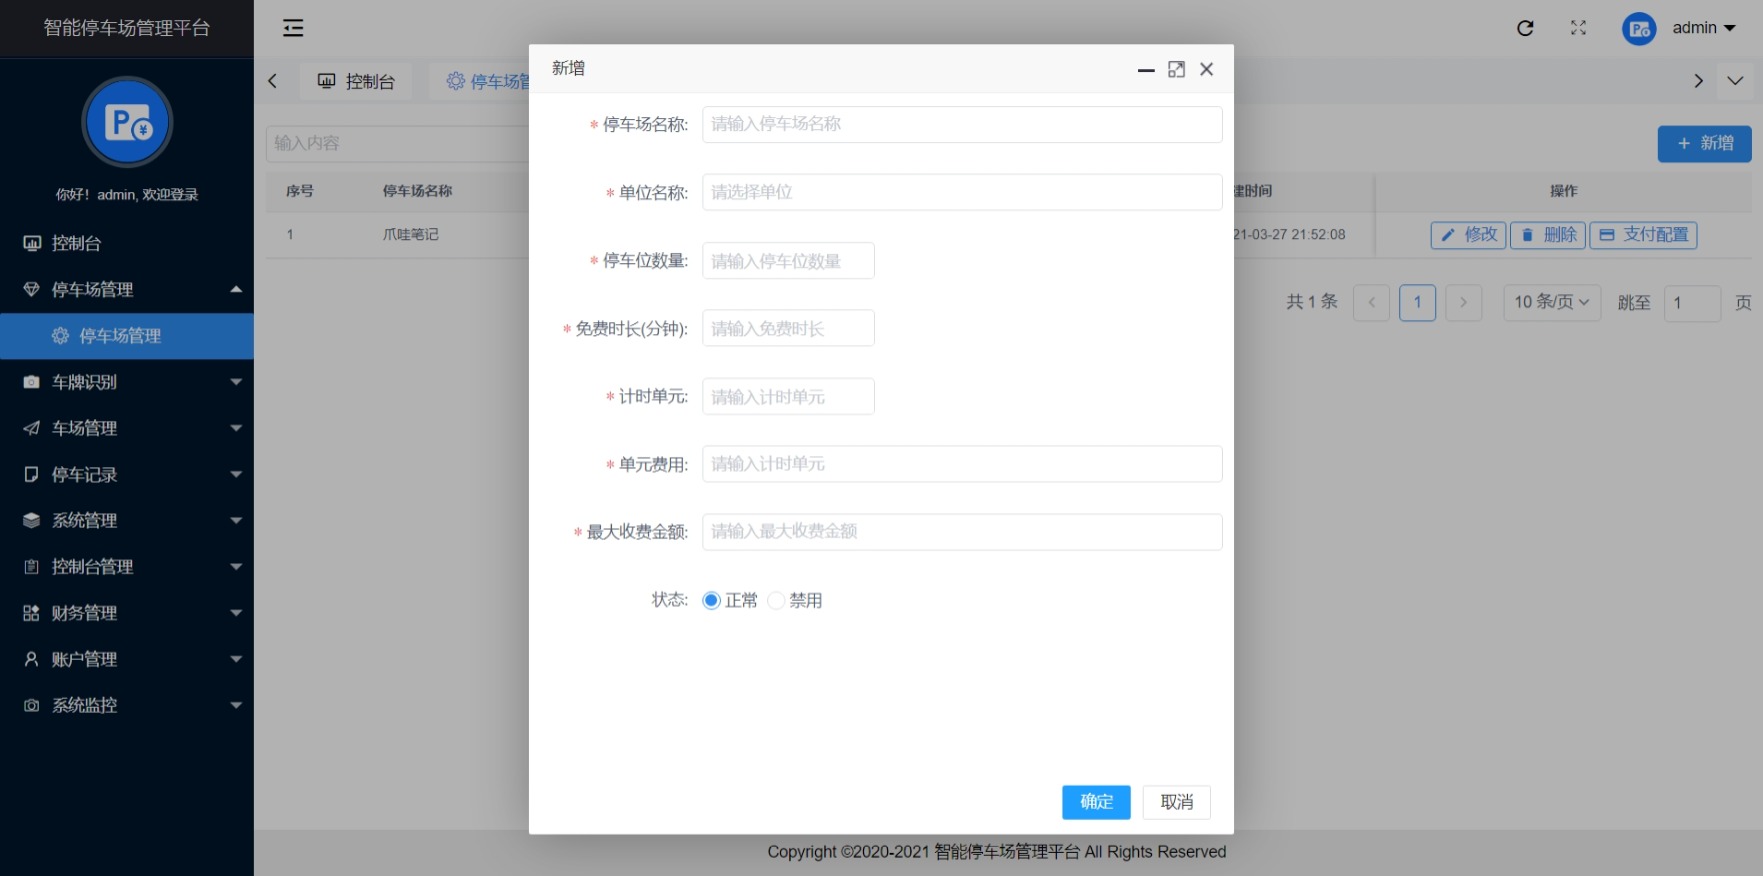Focus the 免费时长 input field
Image resolution: width=1763 pixels, height=876 pixels.
(788, 328)
